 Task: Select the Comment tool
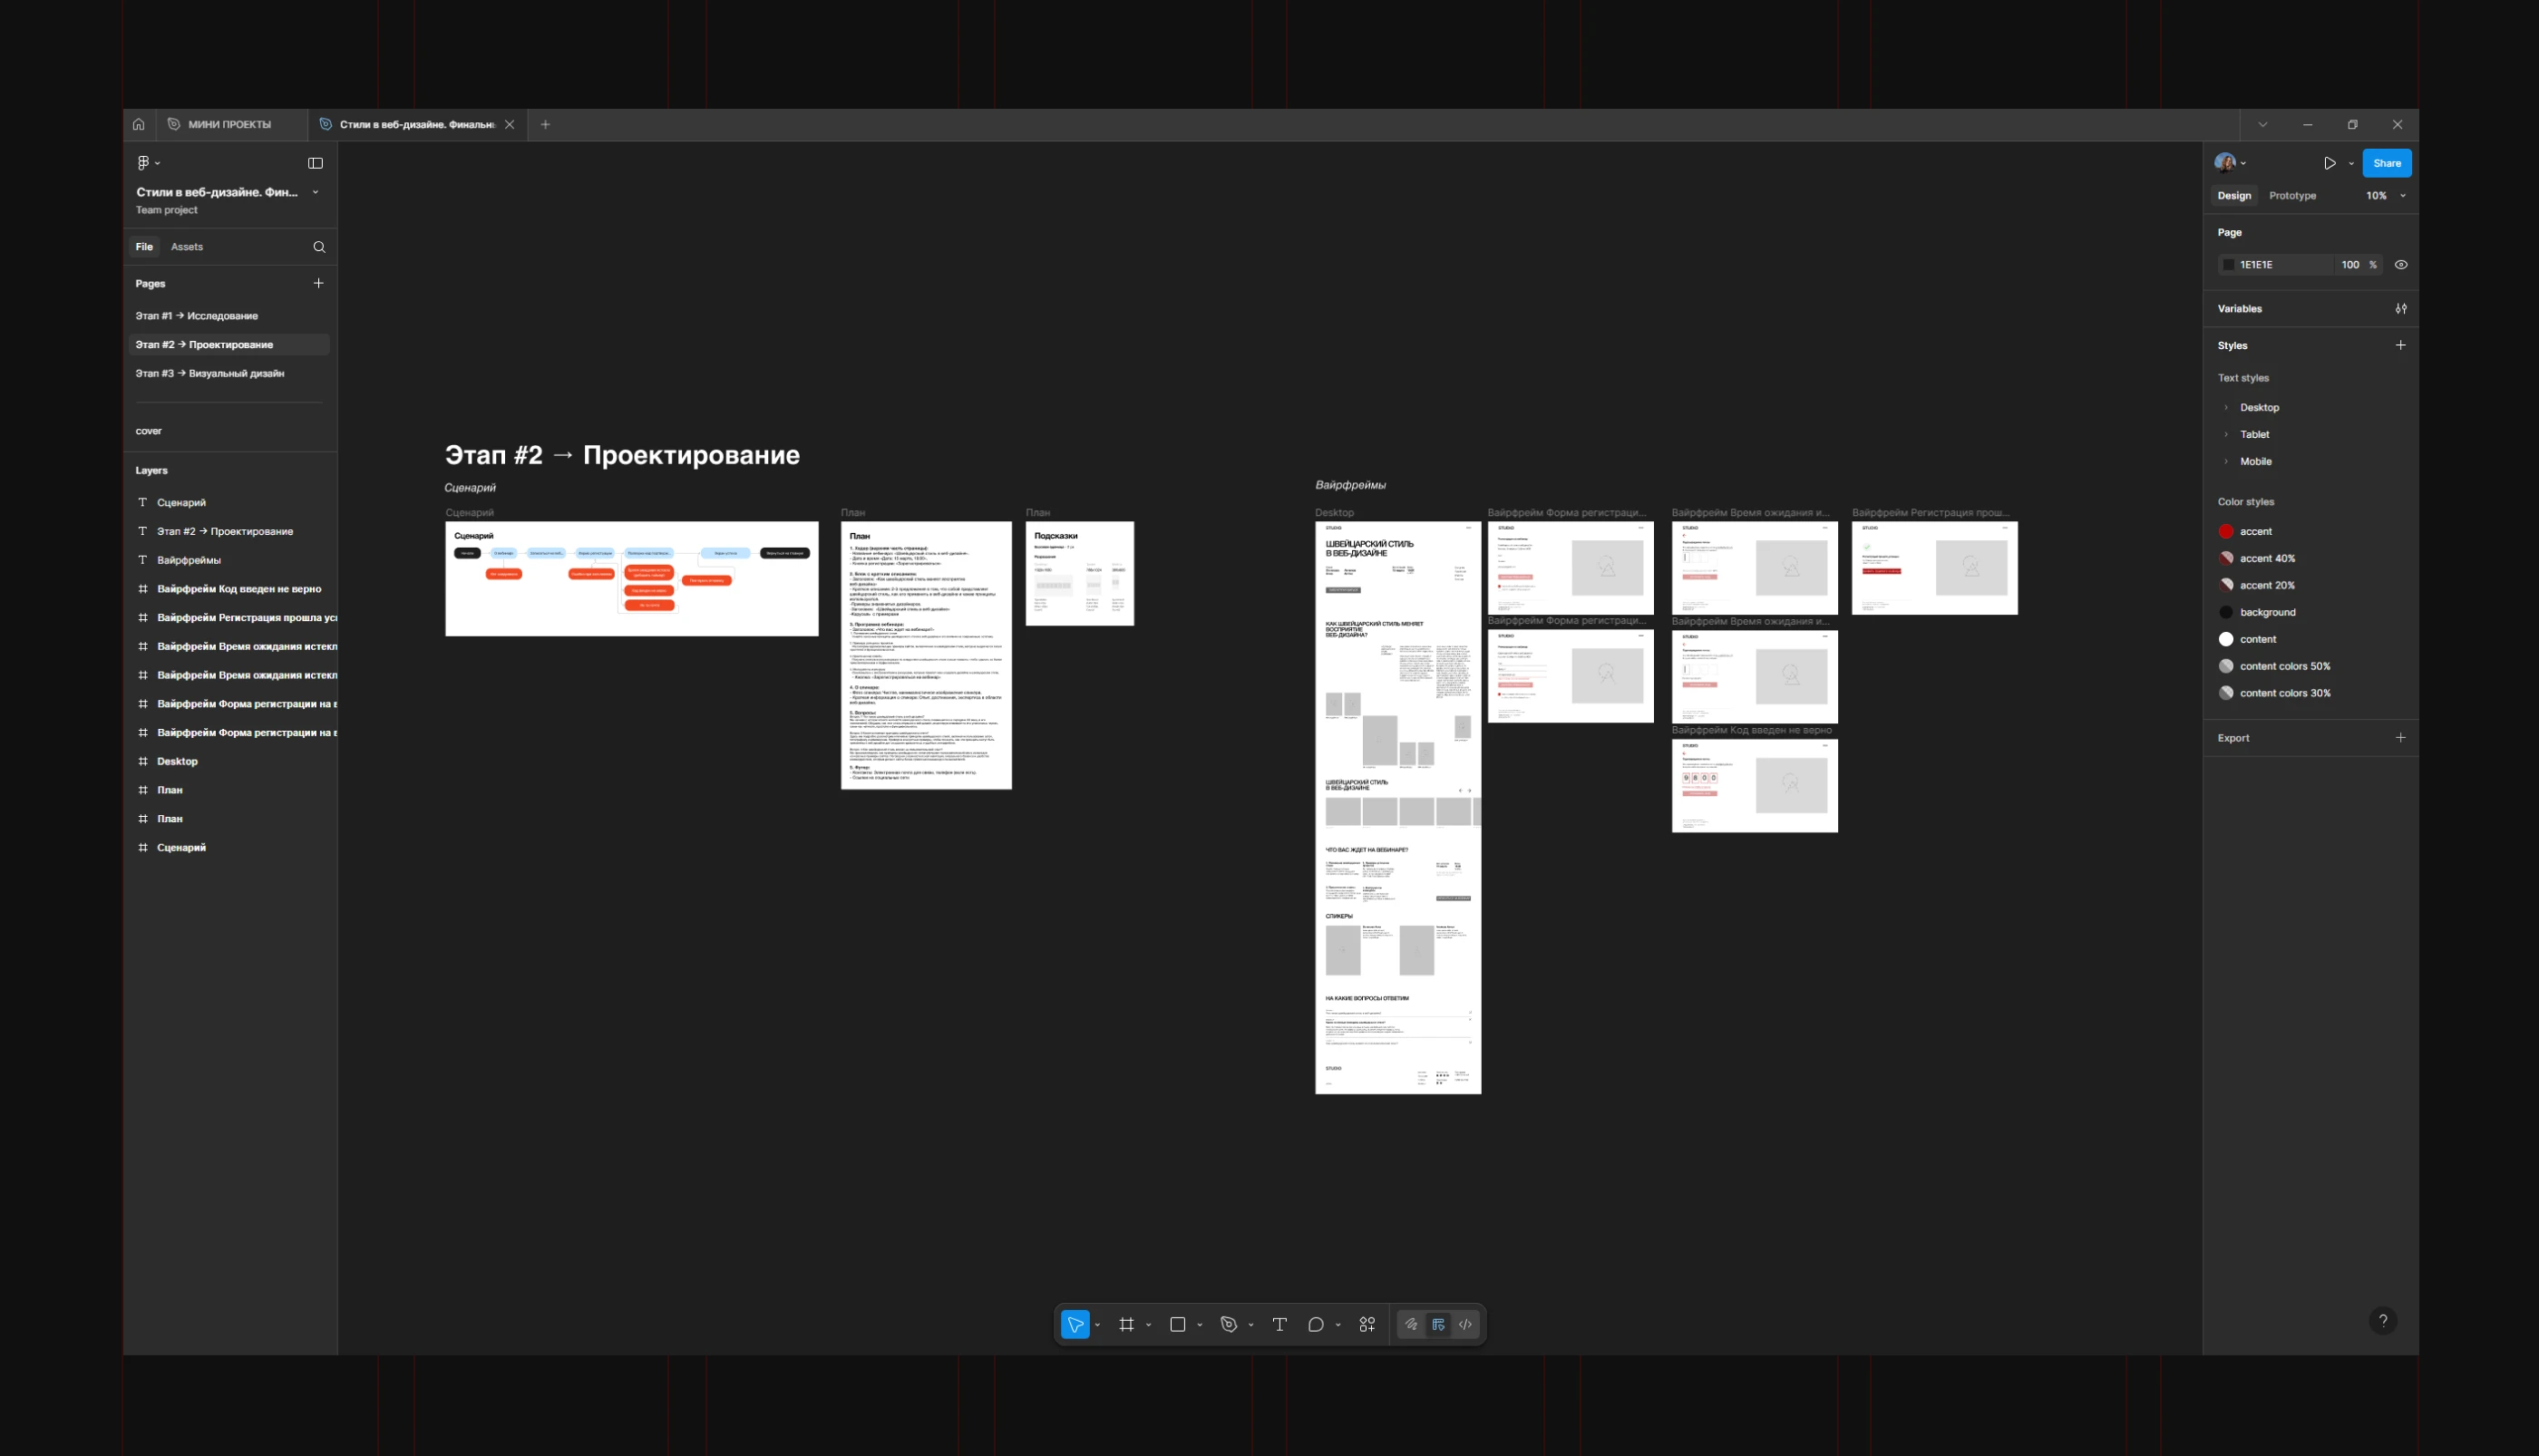(1315, 1324)
